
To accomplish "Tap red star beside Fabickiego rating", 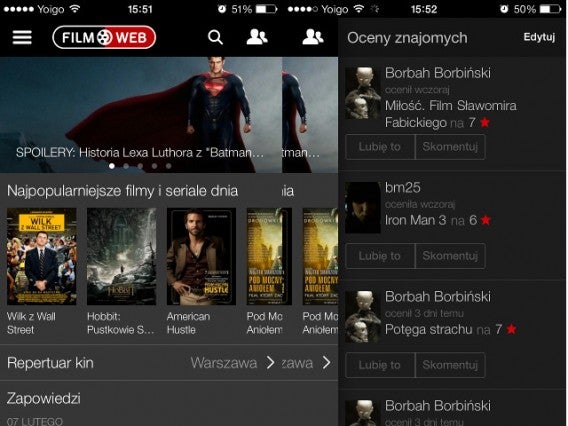I will coord(485,122).
